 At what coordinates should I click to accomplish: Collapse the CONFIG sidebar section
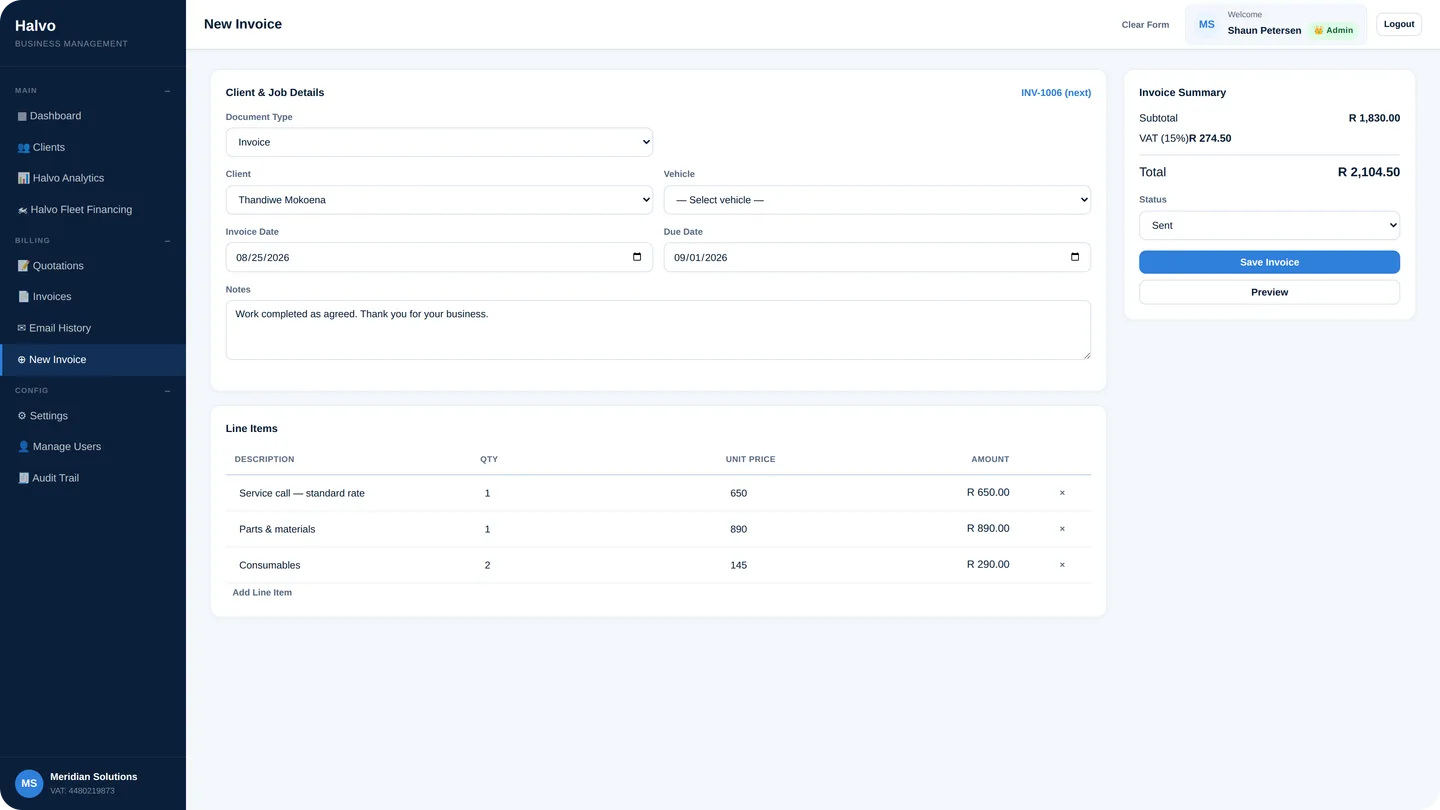tap(167, 391)
